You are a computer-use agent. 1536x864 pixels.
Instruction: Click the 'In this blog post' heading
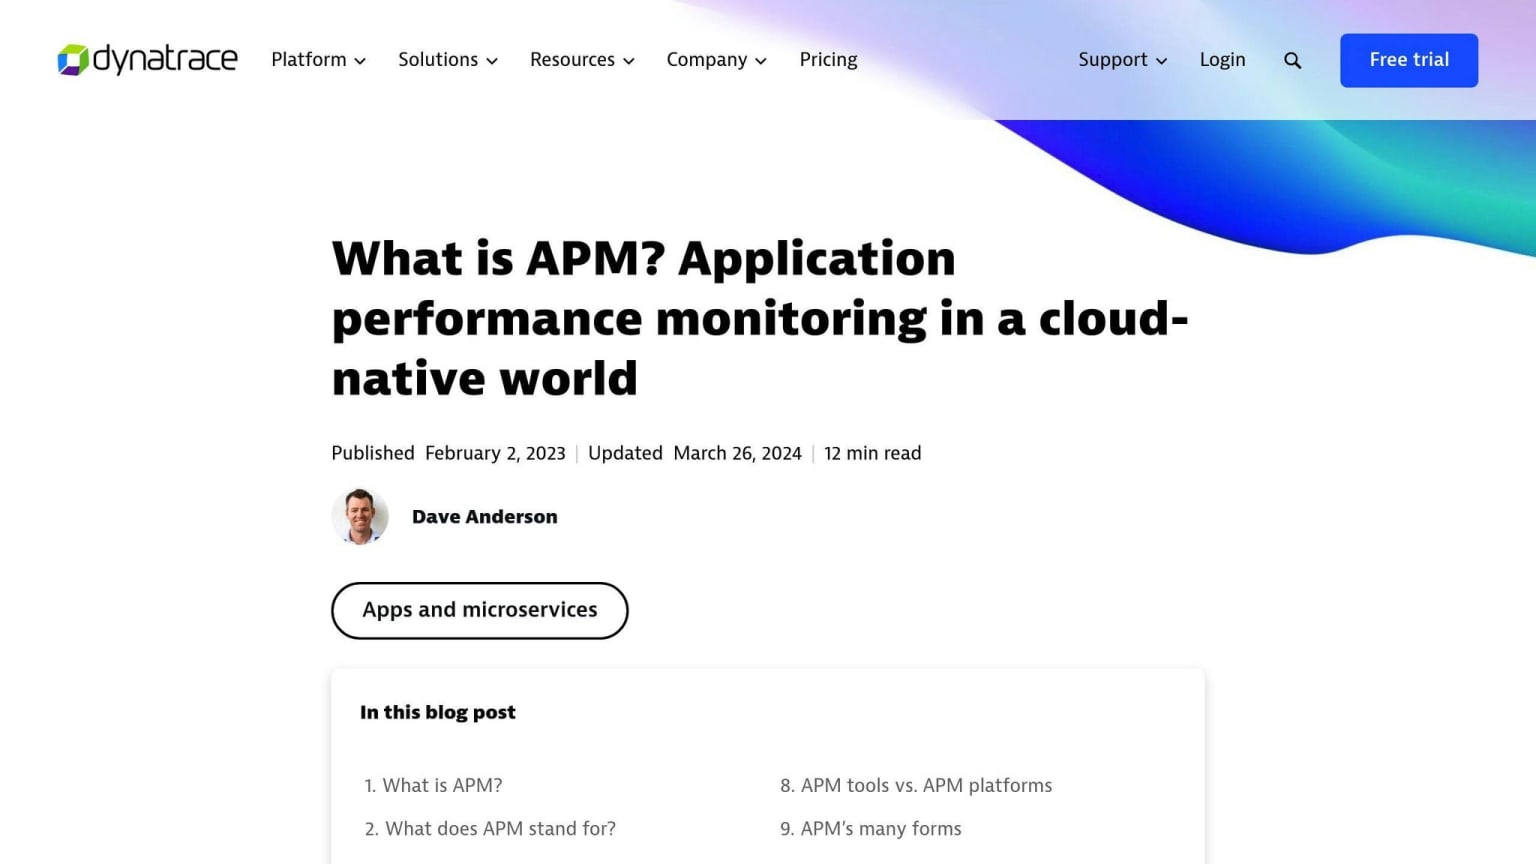tap(438, 712)
